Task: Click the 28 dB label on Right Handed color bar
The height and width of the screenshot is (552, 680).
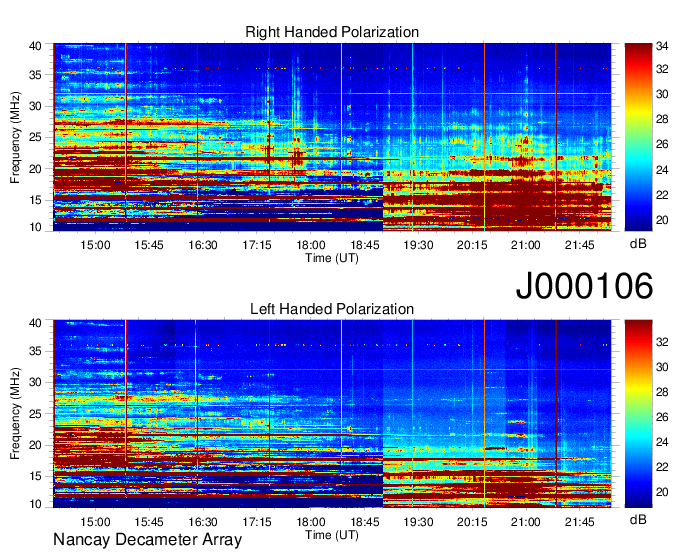Action: [x=662, y=119]
